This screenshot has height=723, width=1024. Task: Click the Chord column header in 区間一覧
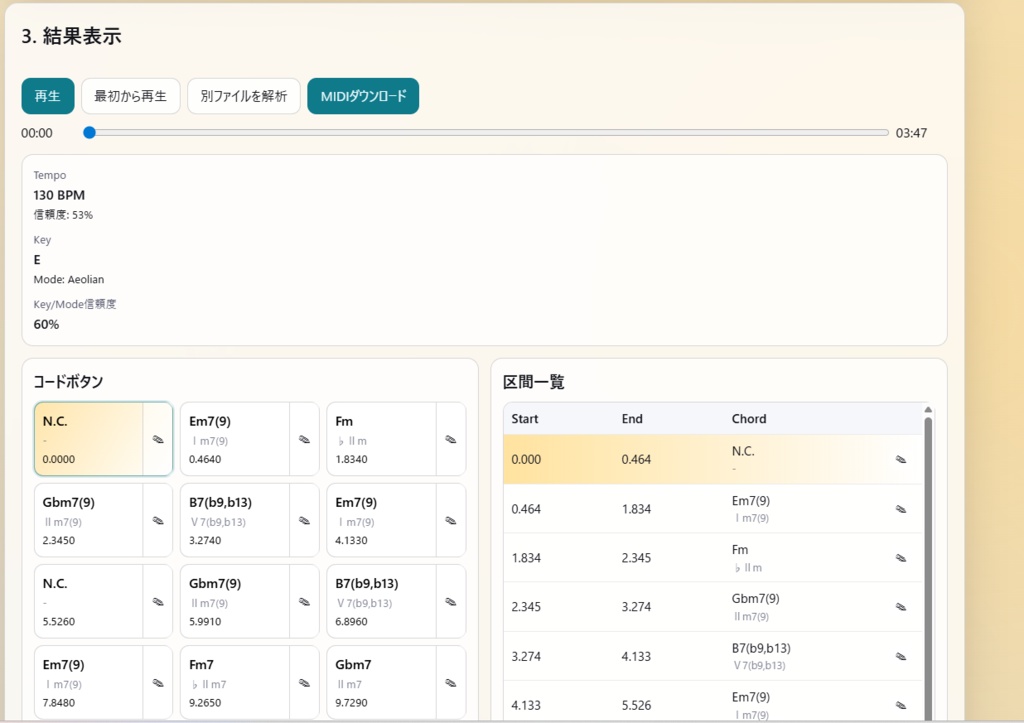click(749, 418)
